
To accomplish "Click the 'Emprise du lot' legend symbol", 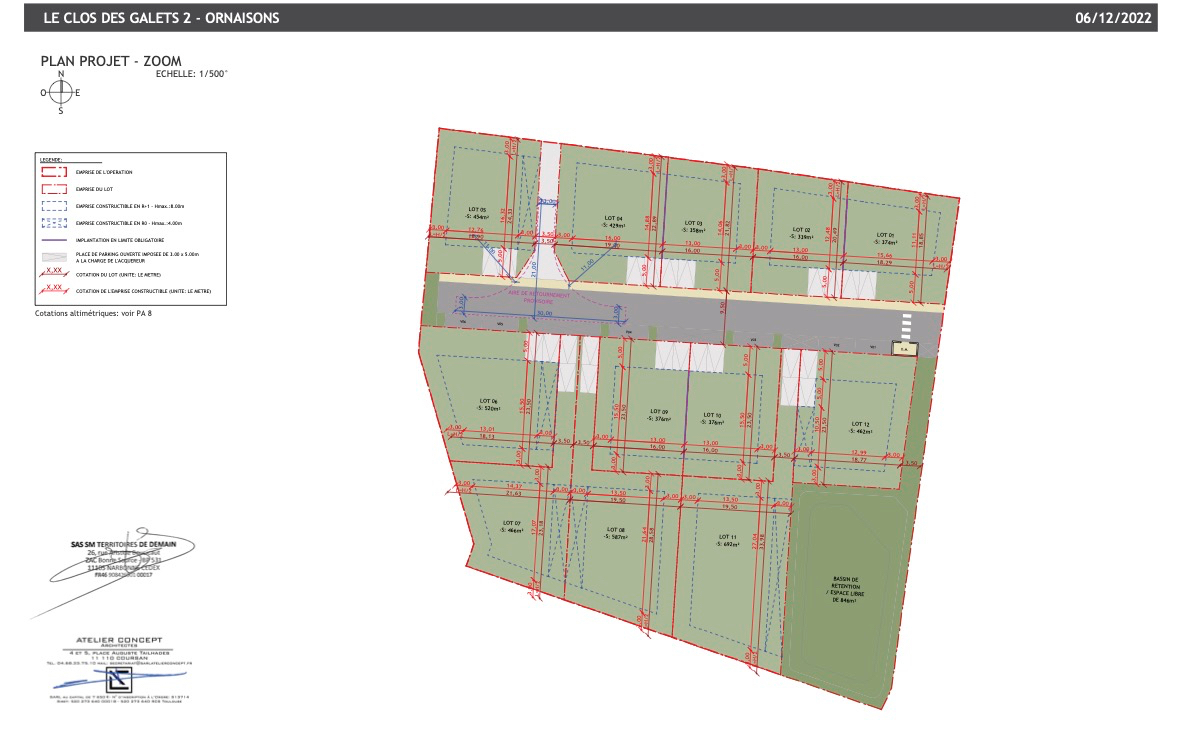I will 54,189.
